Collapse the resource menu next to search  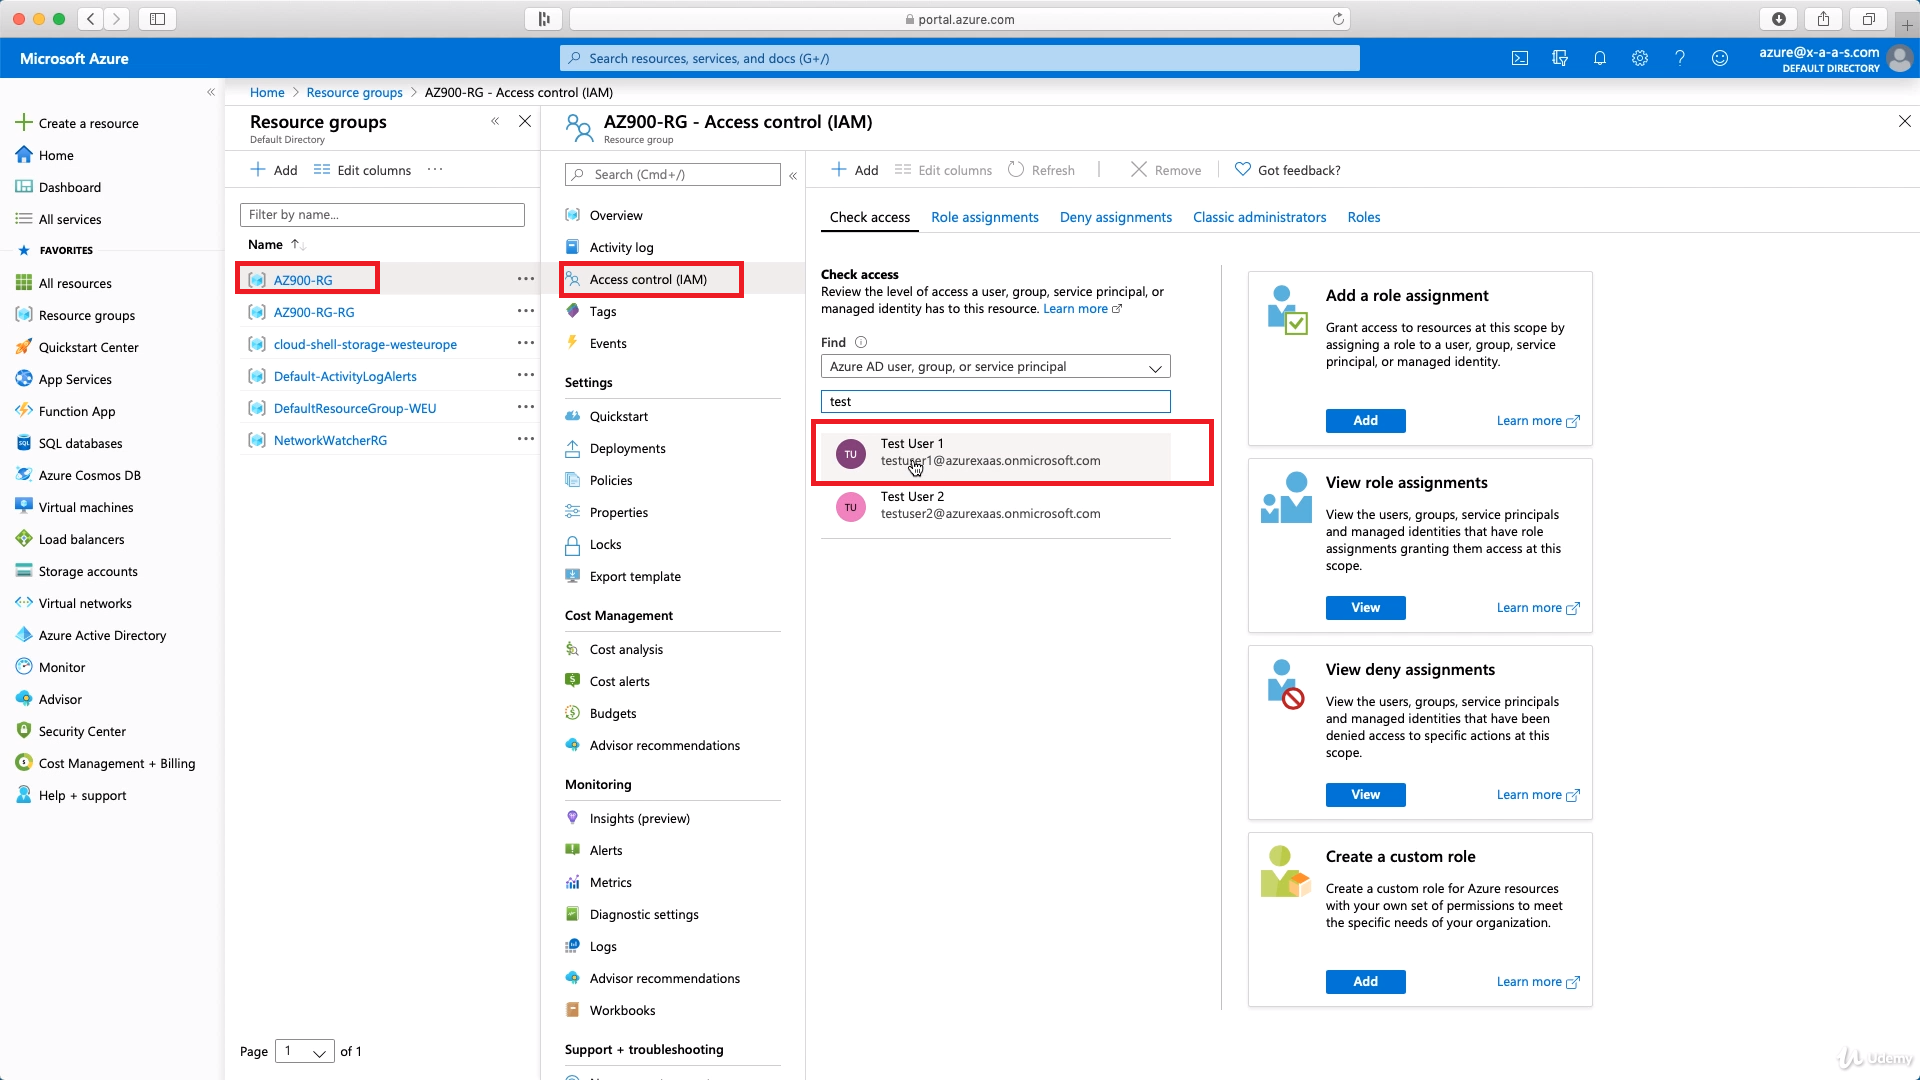(x=793, y=175)
